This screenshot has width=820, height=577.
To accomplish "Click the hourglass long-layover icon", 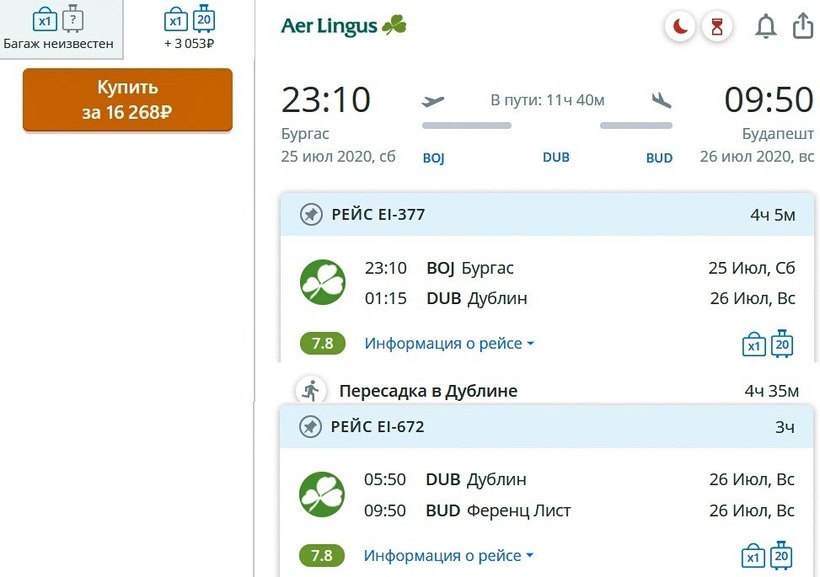I will click(x=716, y=26).
